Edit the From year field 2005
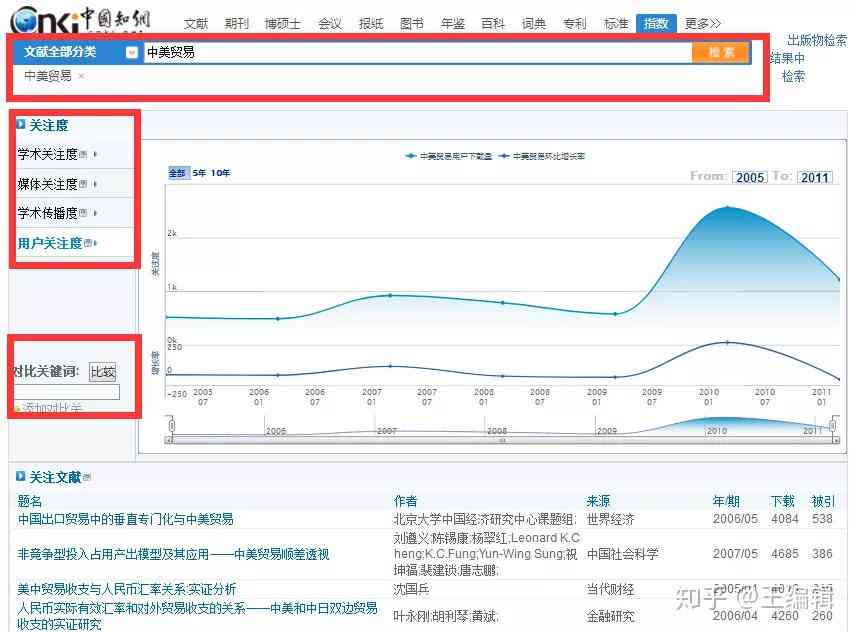The width and height of the screenshot is (856, 632). (x=750, y=177)
